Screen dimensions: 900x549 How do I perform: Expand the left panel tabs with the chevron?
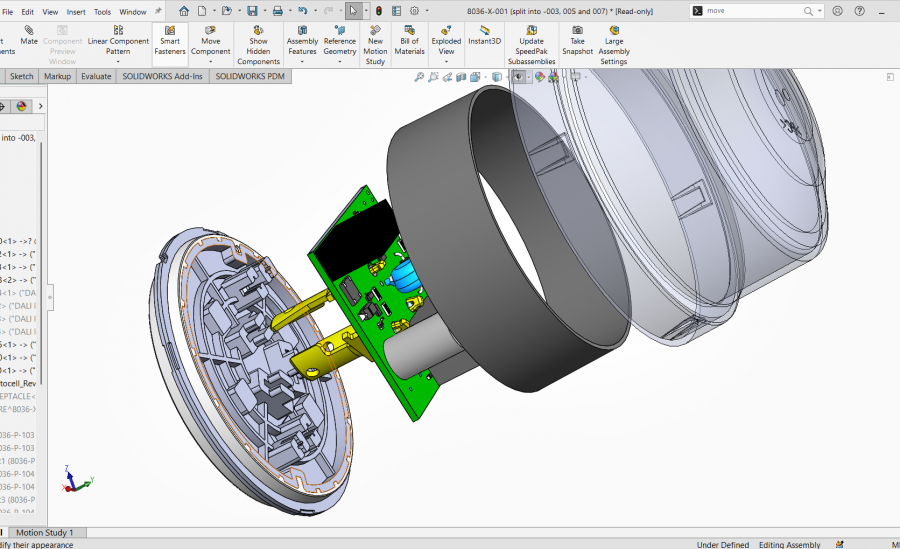click(40, 106)
